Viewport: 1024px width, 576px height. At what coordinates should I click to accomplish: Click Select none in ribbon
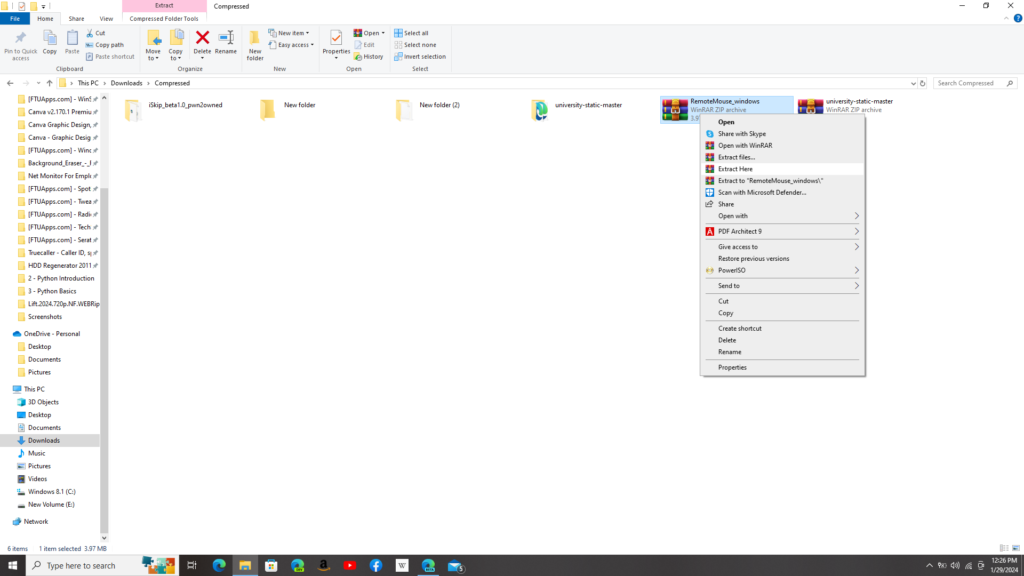point(415,45)
